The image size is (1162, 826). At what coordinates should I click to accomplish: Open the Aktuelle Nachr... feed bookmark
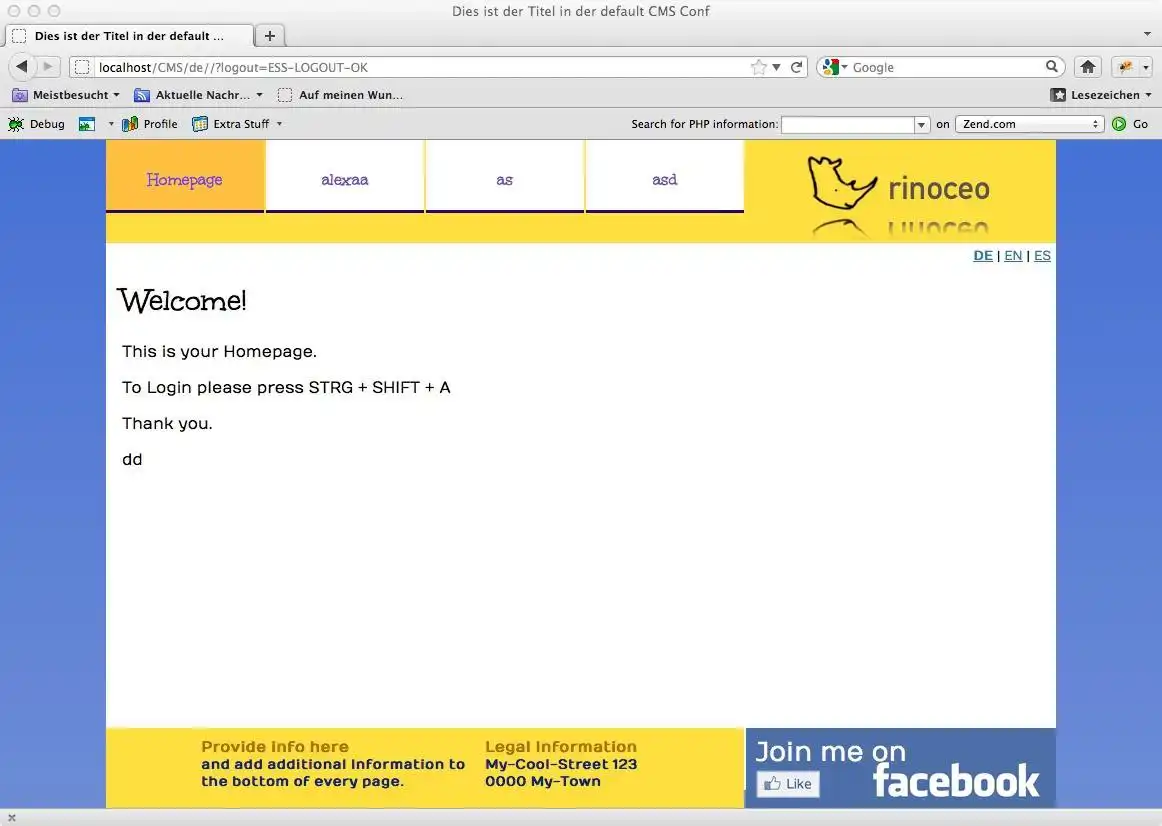click(198, 95)
